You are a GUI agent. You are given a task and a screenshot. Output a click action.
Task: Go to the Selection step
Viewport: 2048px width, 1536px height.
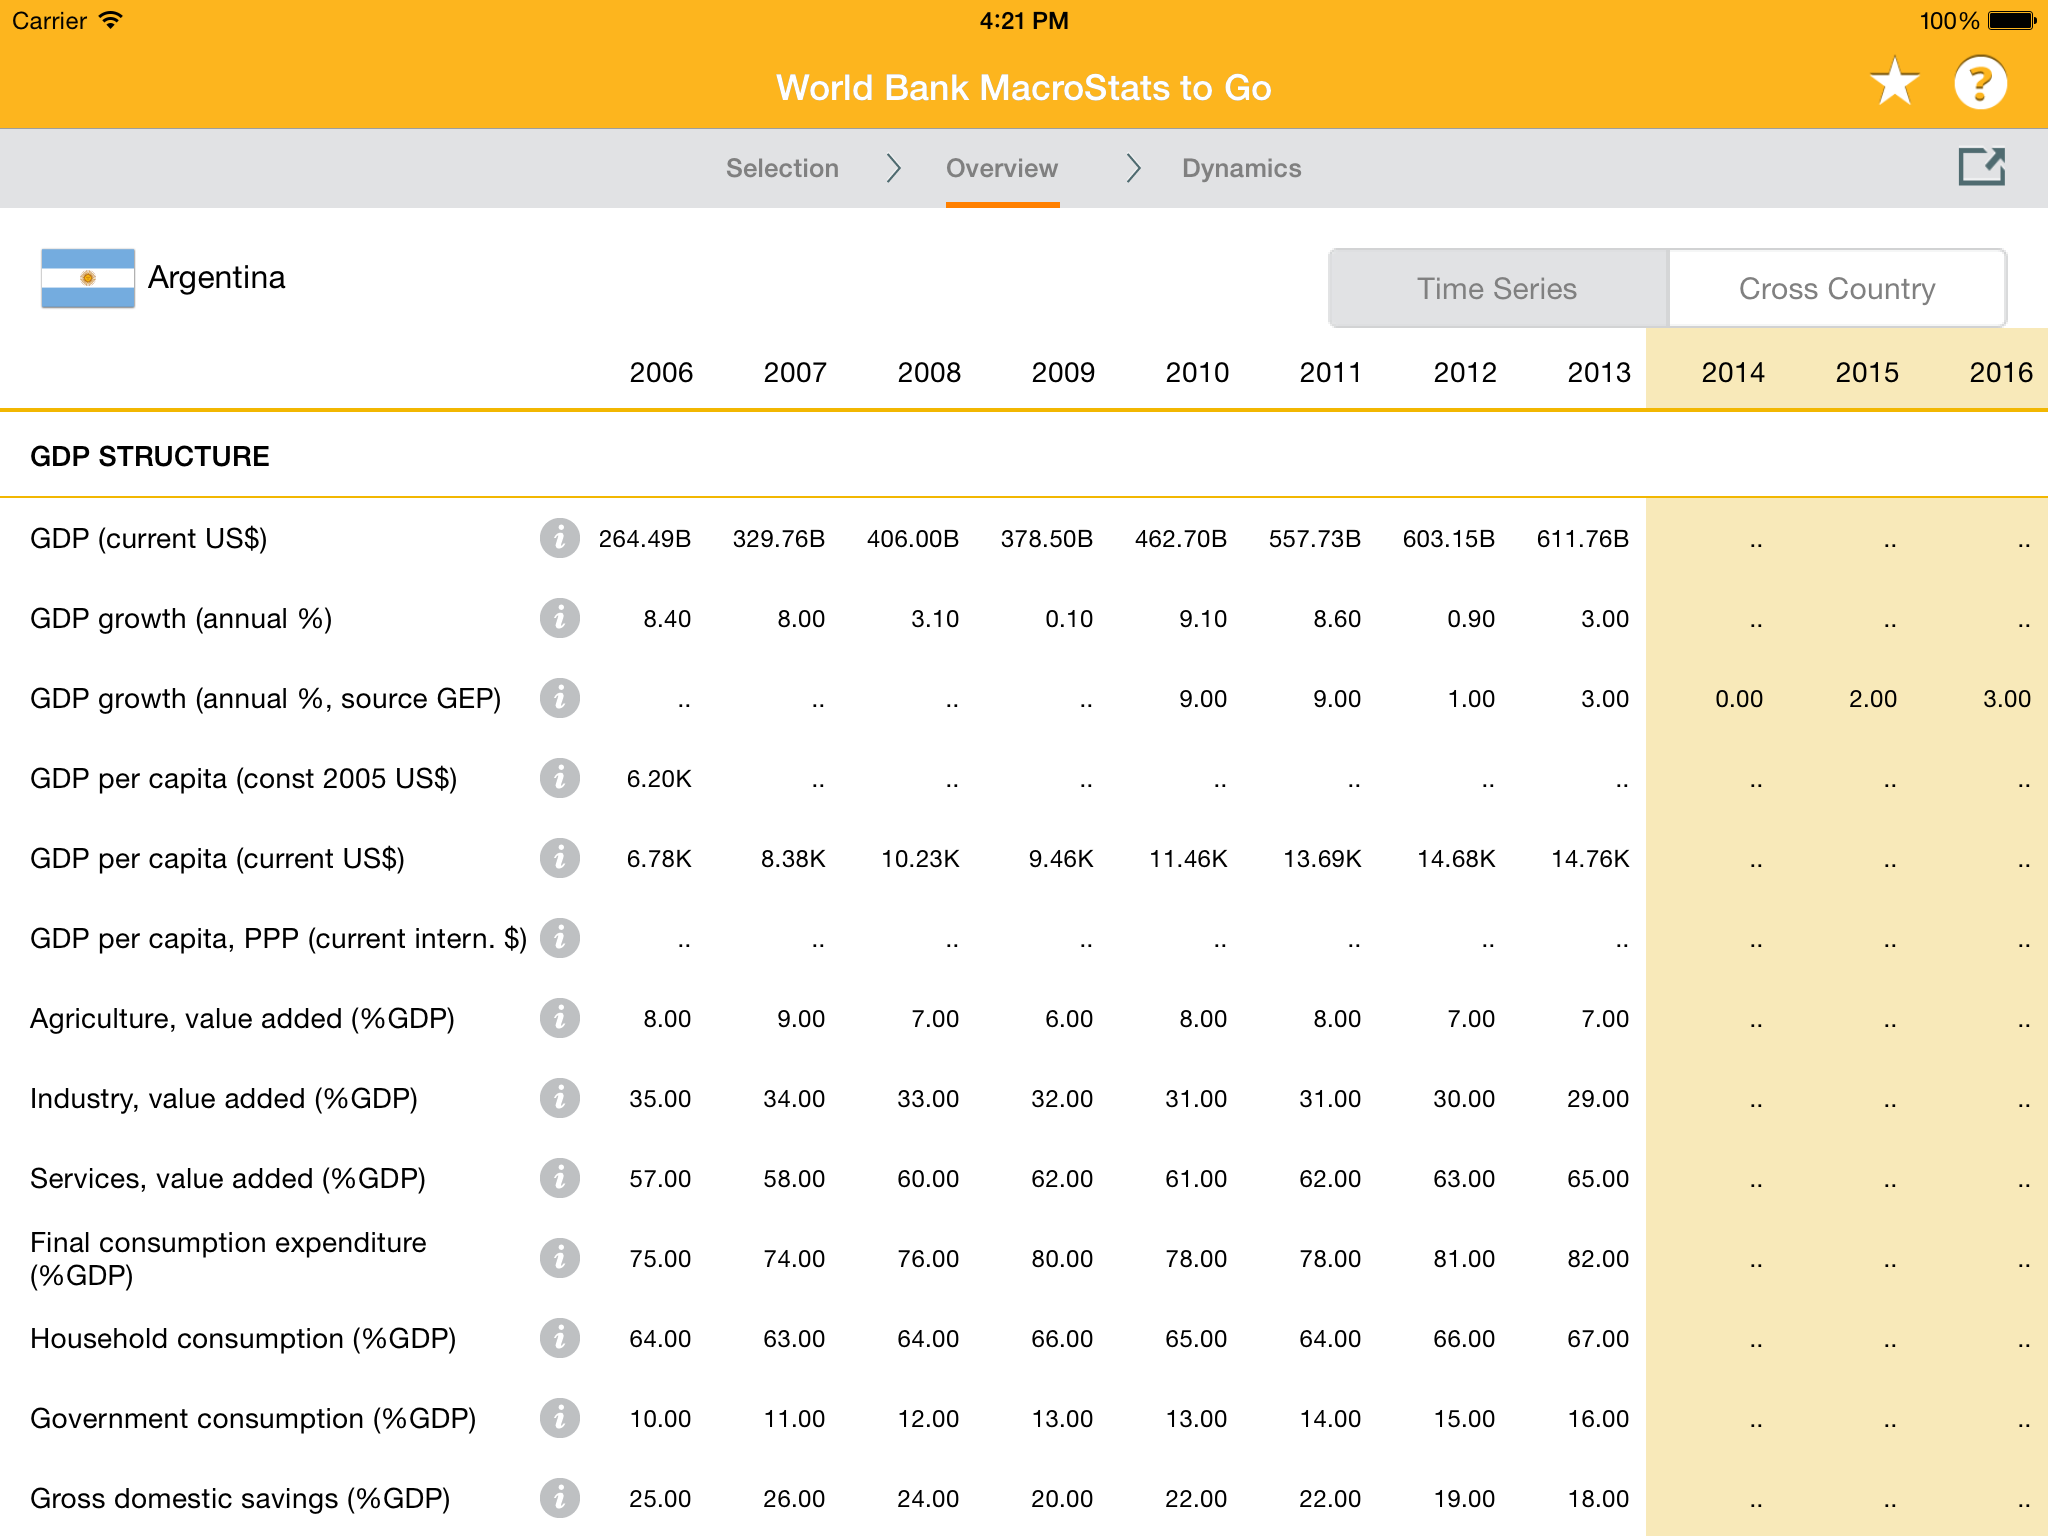tap(782, 168)
